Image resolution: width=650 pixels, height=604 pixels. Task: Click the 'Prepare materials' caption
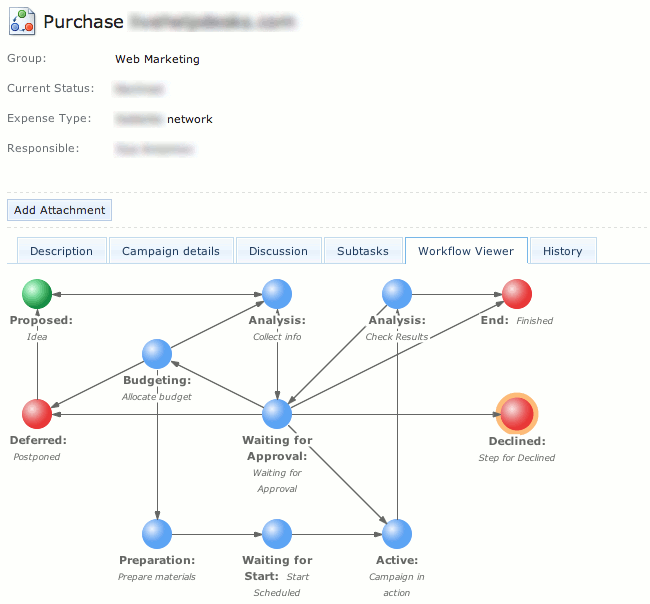(157, 577)
